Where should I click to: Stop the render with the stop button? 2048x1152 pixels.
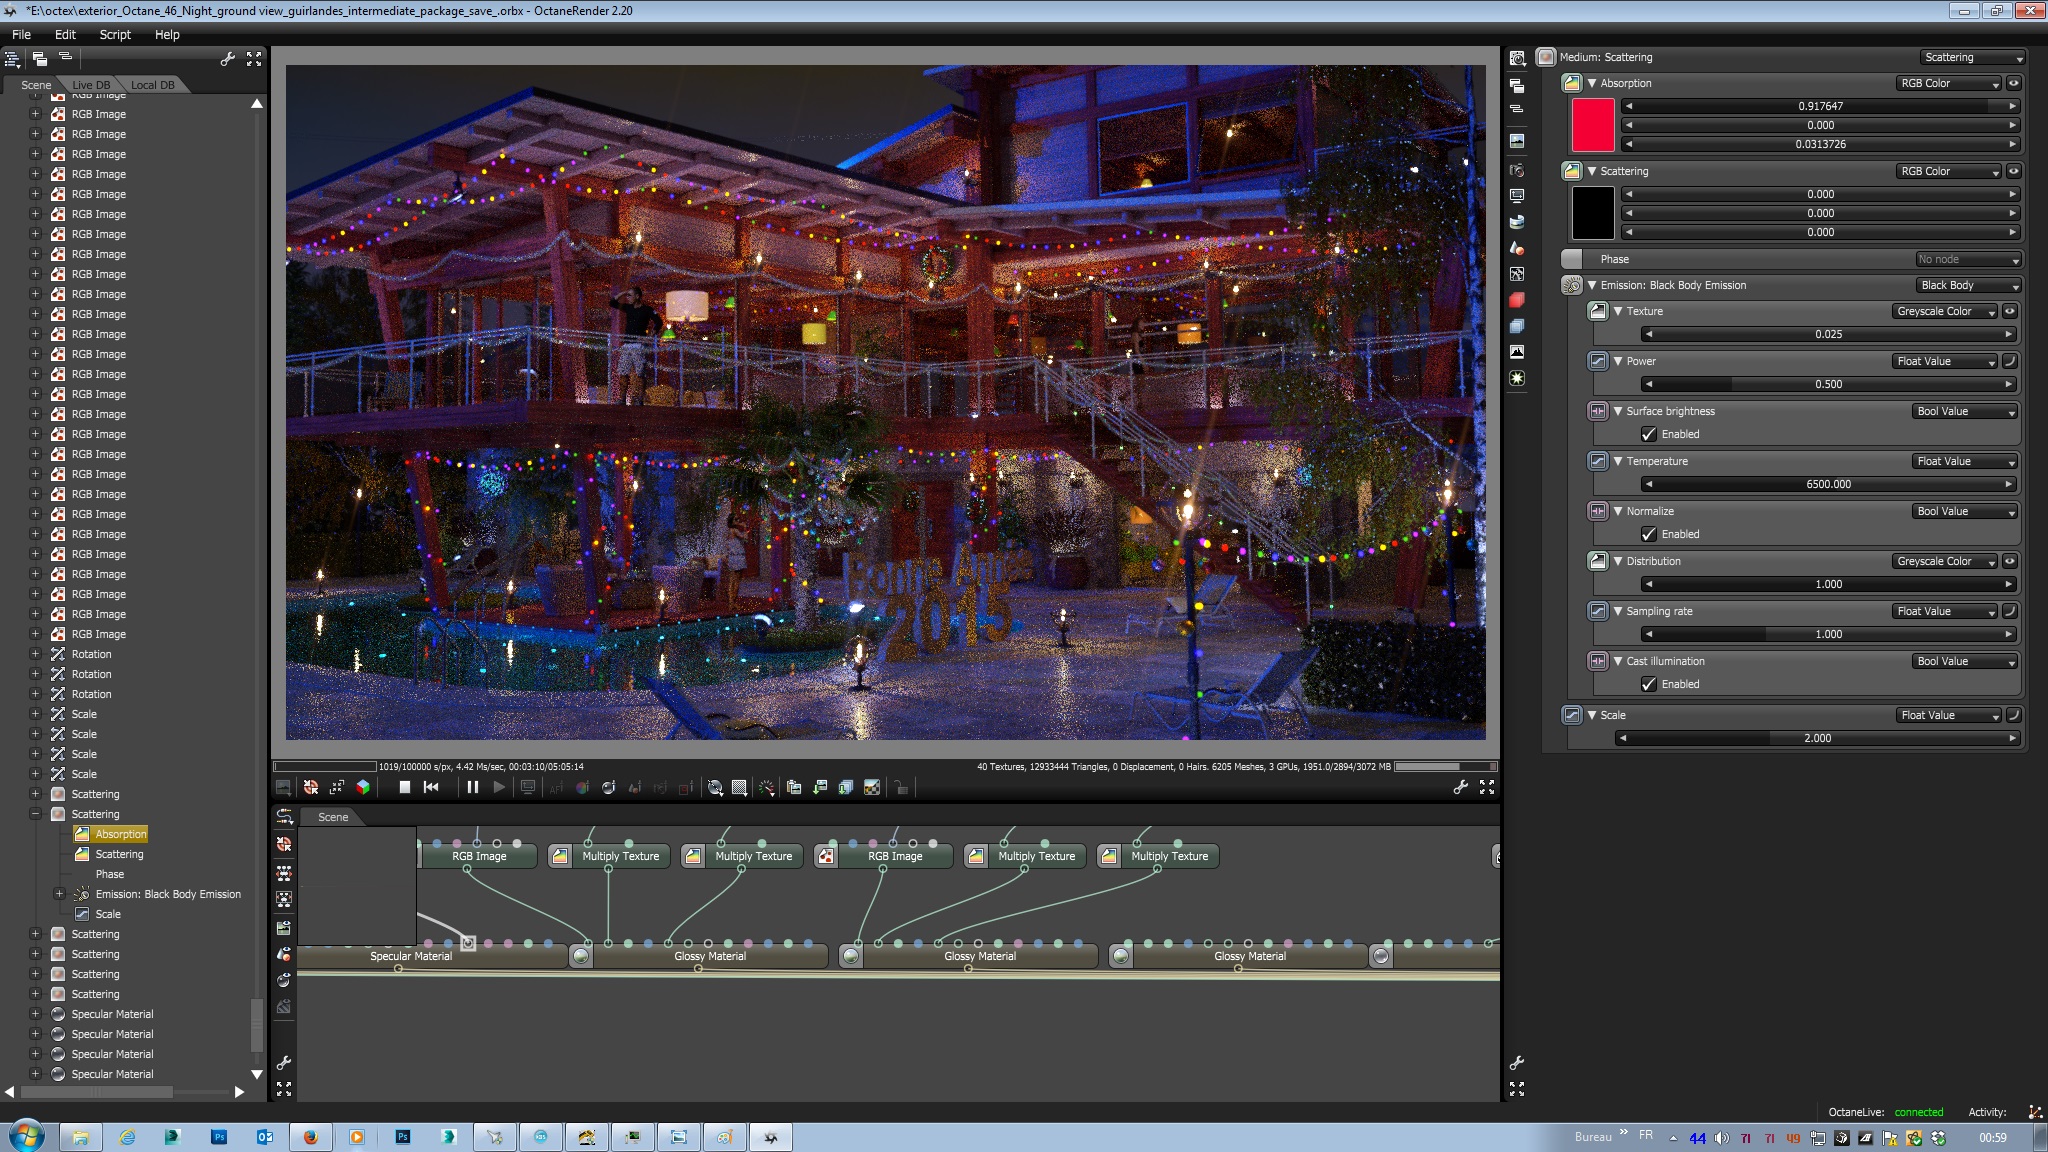coord(405,787)
